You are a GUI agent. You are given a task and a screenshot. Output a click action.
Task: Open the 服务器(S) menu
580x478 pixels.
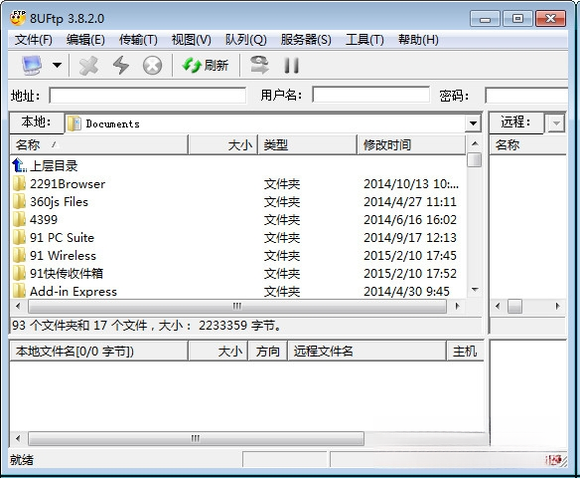[x=306, y=40]
